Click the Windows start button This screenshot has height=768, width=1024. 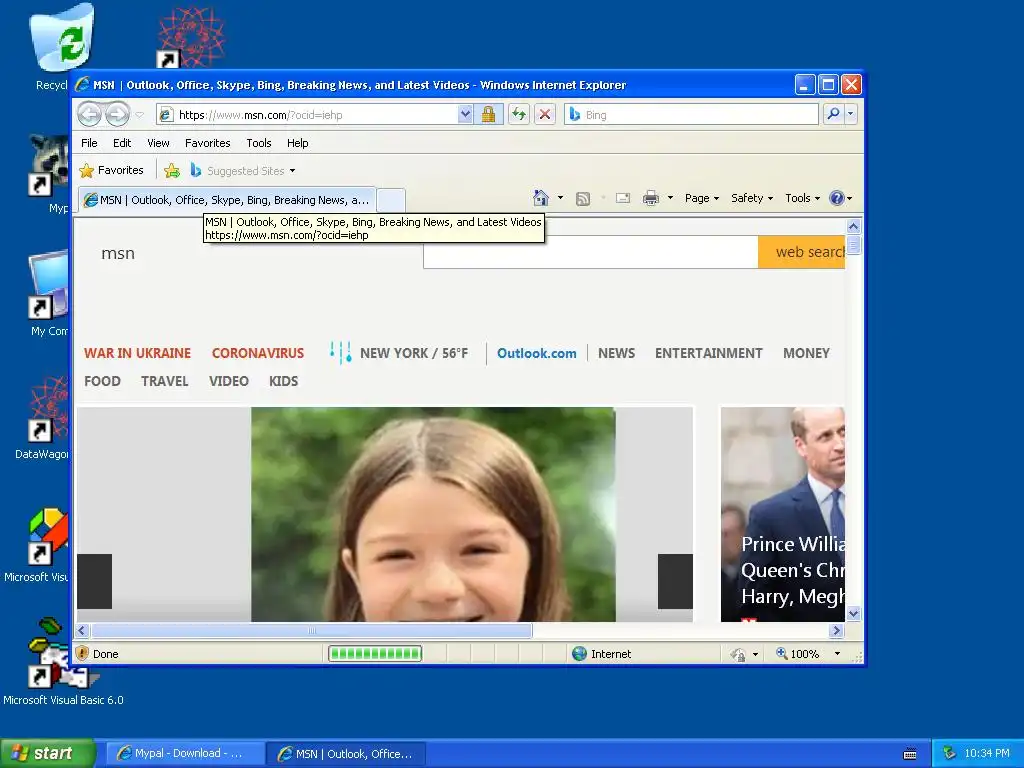(x=47, y=753)
